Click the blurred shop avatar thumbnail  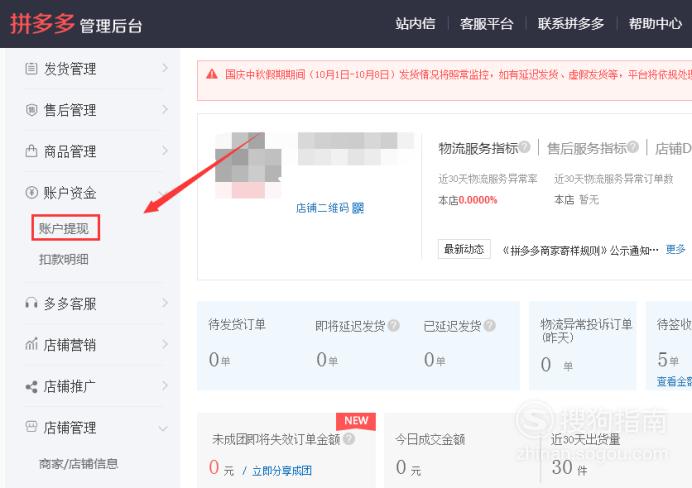248,165
